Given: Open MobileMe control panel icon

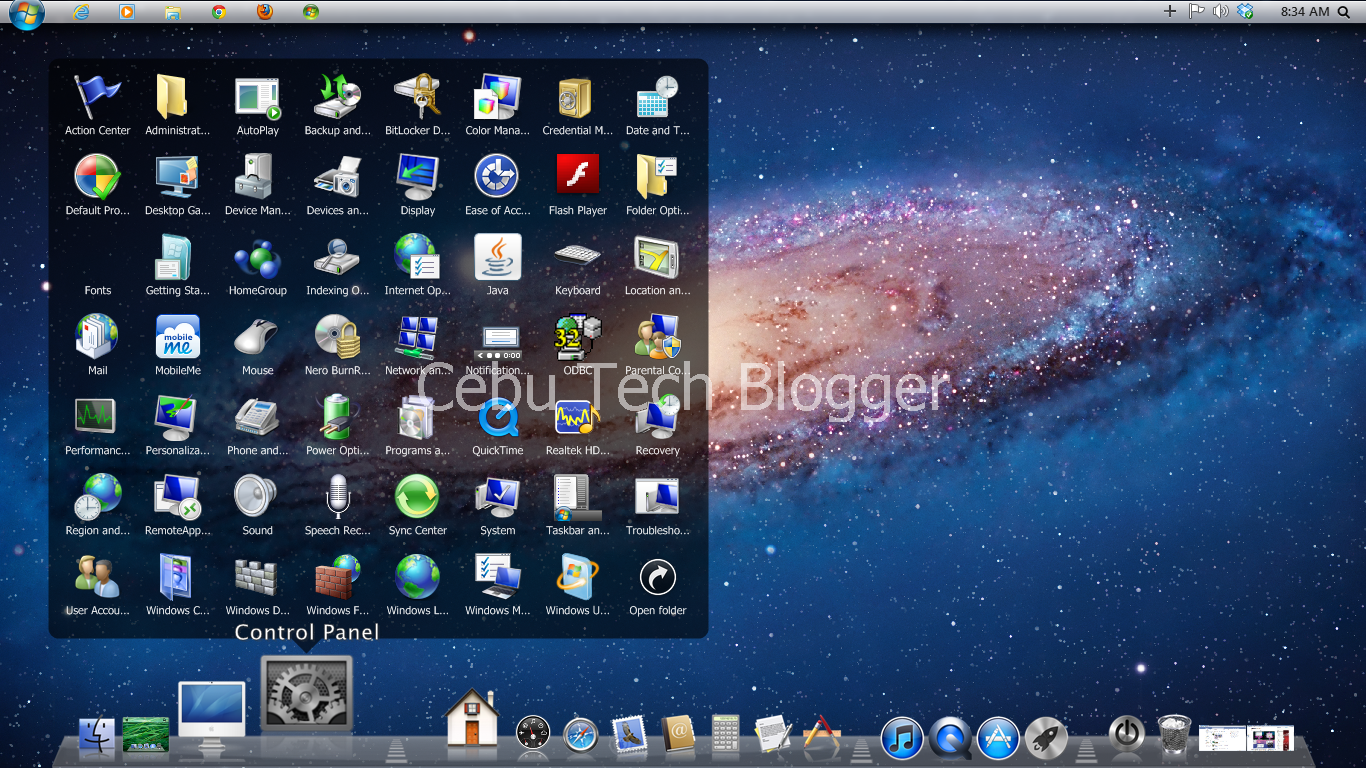Looking at the screenshot, I should point(178,337).
